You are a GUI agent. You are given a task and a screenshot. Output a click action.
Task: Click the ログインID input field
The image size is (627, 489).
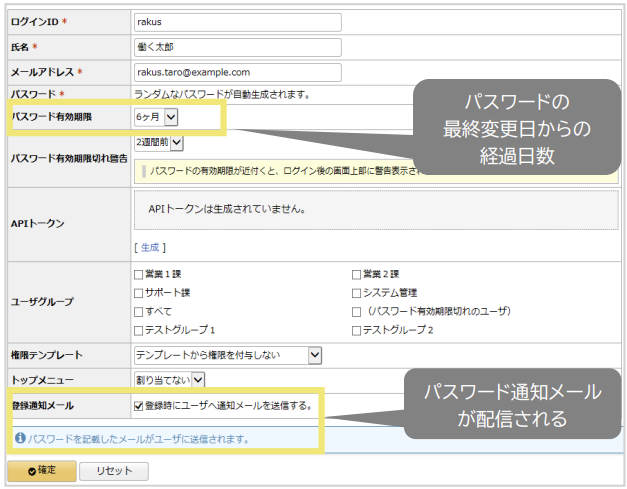point(237,22)
